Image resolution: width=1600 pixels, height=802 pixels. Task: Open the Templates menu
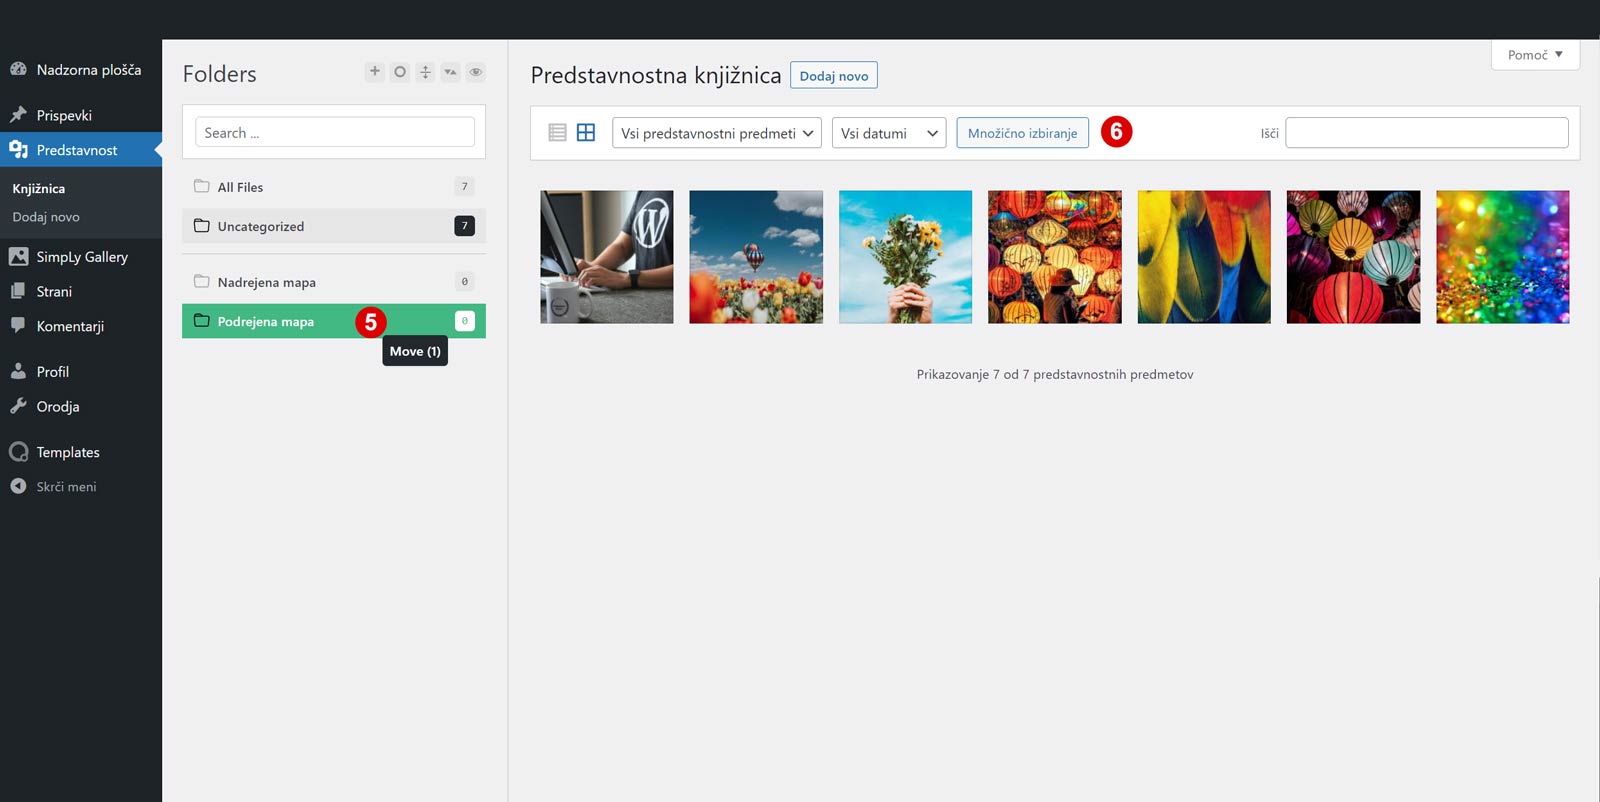tap(81, 452)
